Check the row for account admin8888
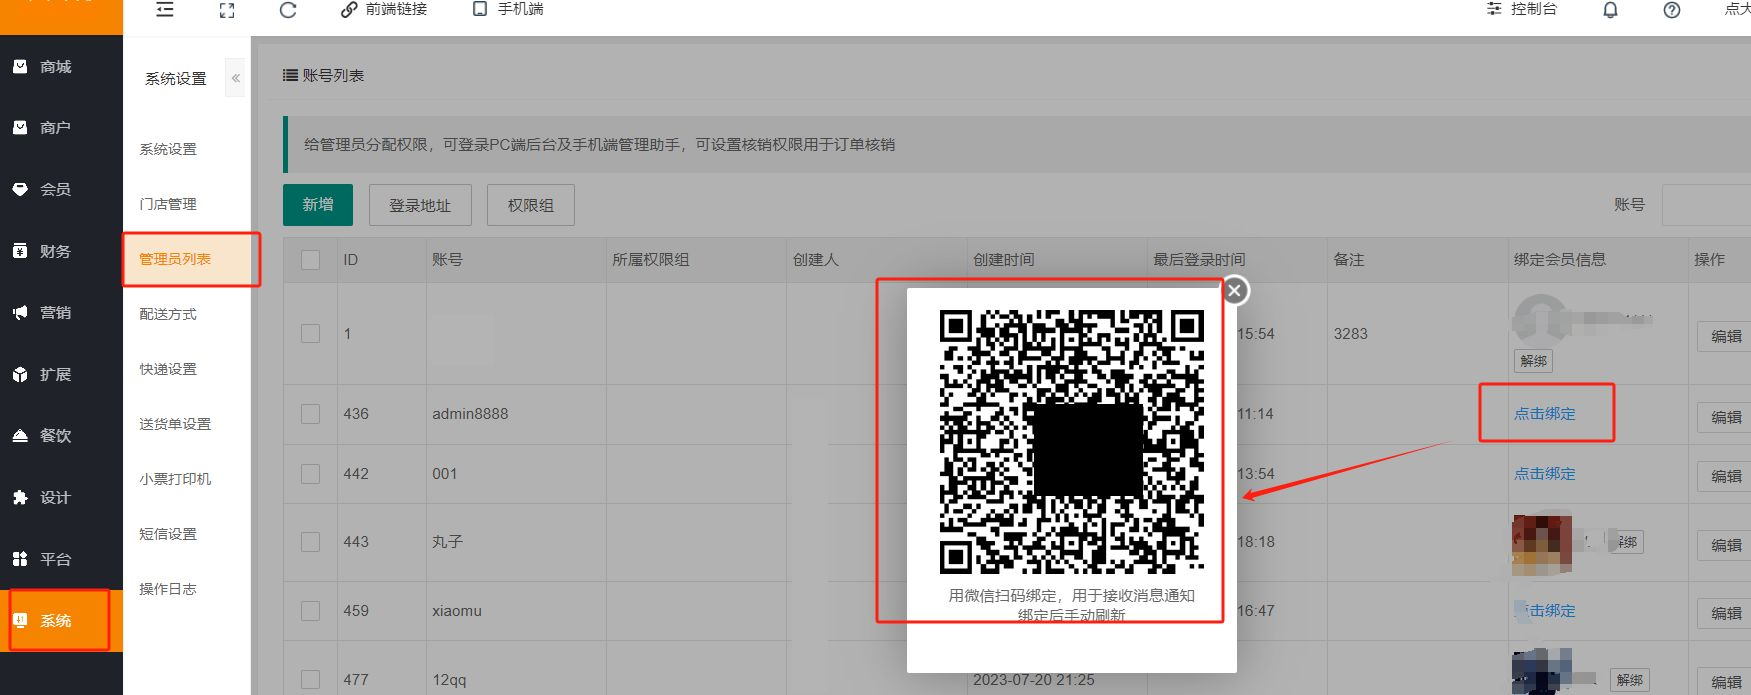 tap(311, 414)
